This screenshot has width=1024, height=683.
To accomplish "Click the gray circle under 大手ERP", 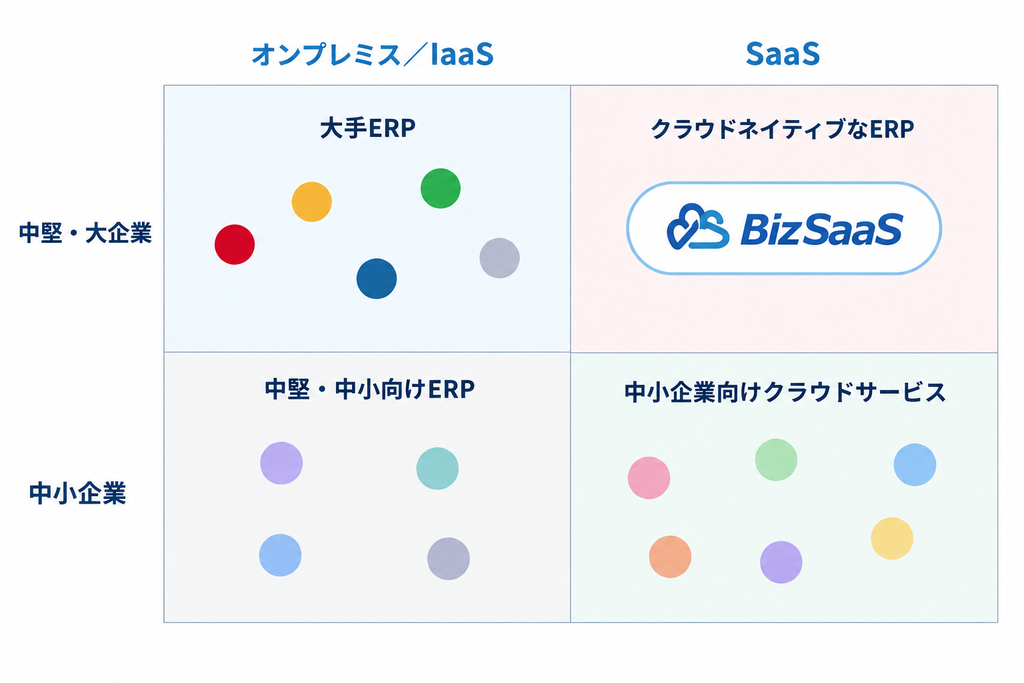I will (x=500, y=258).
